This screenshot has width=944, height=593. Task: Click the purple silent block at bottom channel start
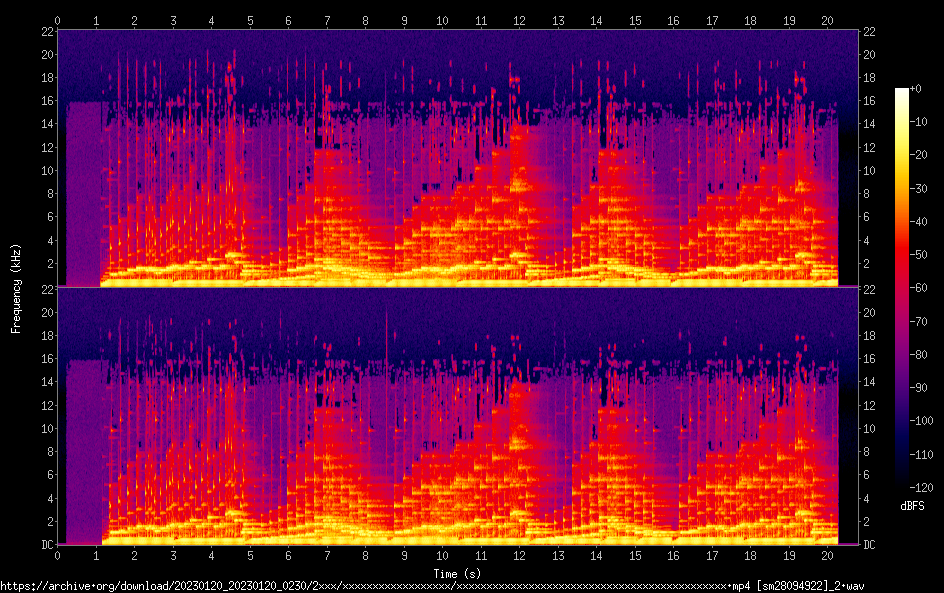pos(84,452)
